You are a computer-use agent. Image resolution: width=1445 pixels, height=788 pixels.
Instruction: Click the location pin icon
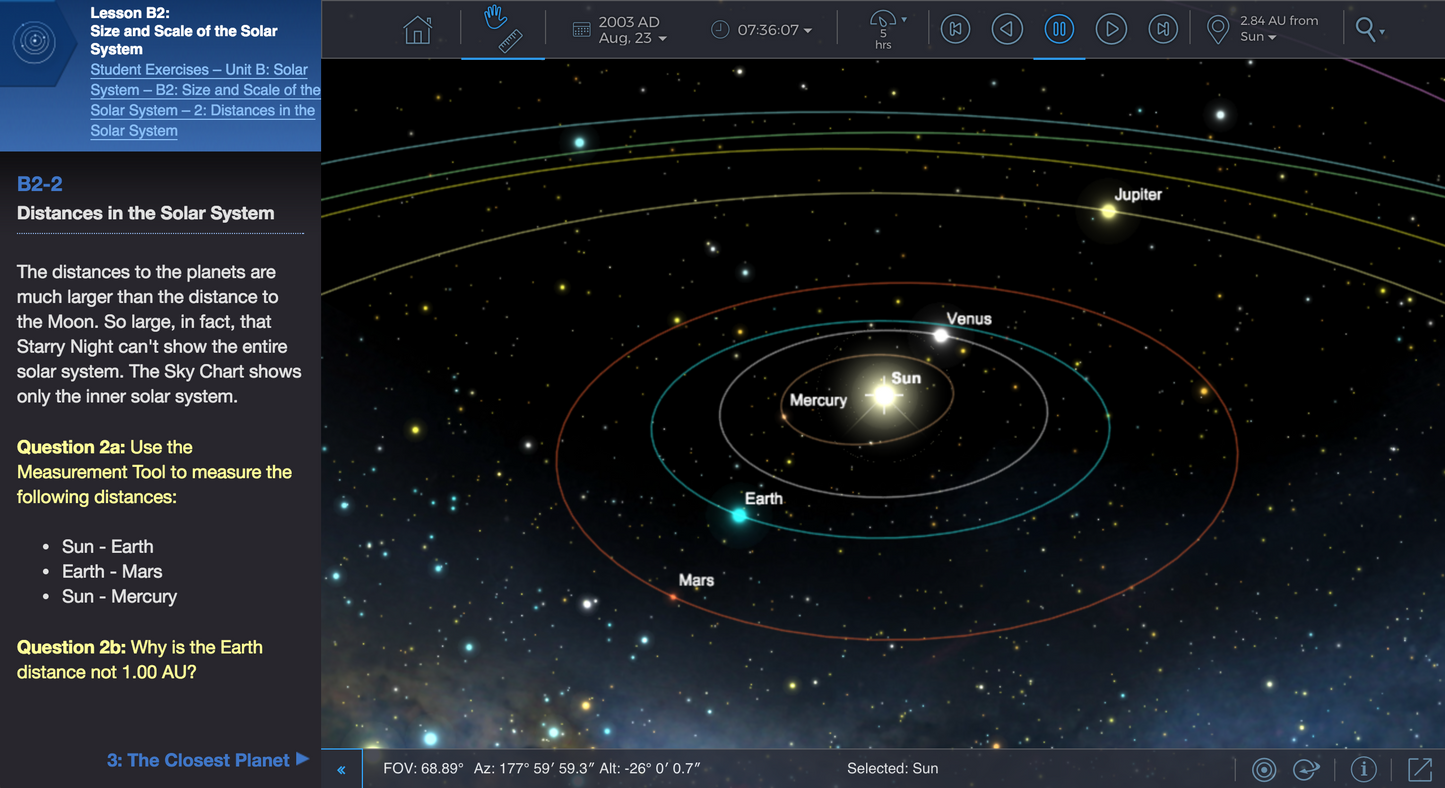pos(1217,29)
